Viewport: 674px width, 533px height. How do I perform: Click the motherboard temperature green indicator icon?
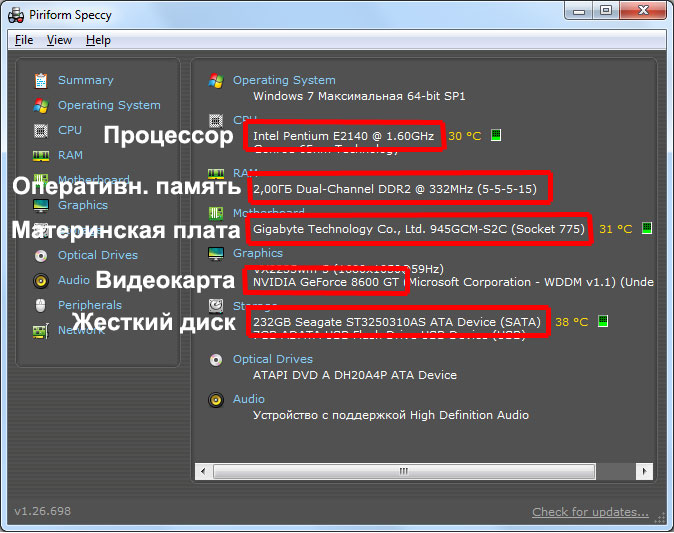(x=647, y=228)
